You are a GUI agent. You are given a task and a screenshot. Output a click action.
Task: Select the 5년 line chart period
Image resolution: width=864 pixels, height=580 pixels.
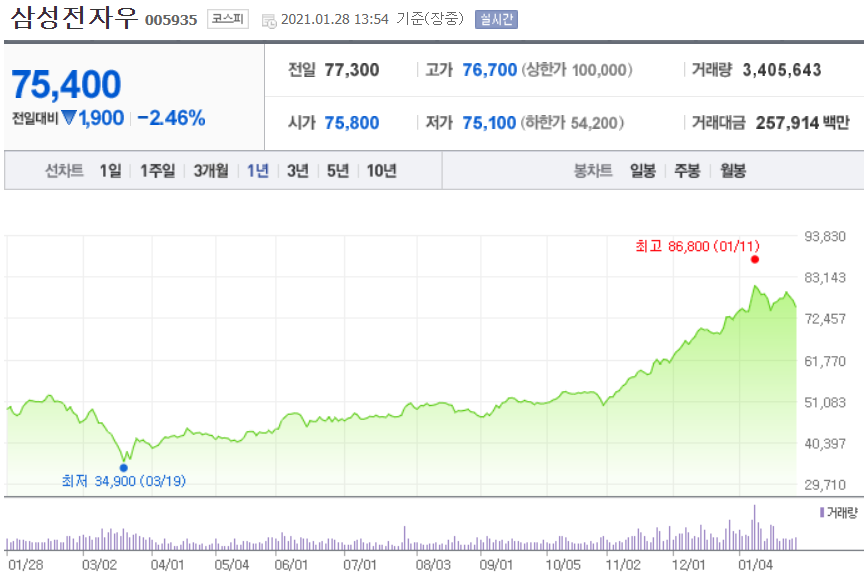point(338,171)
